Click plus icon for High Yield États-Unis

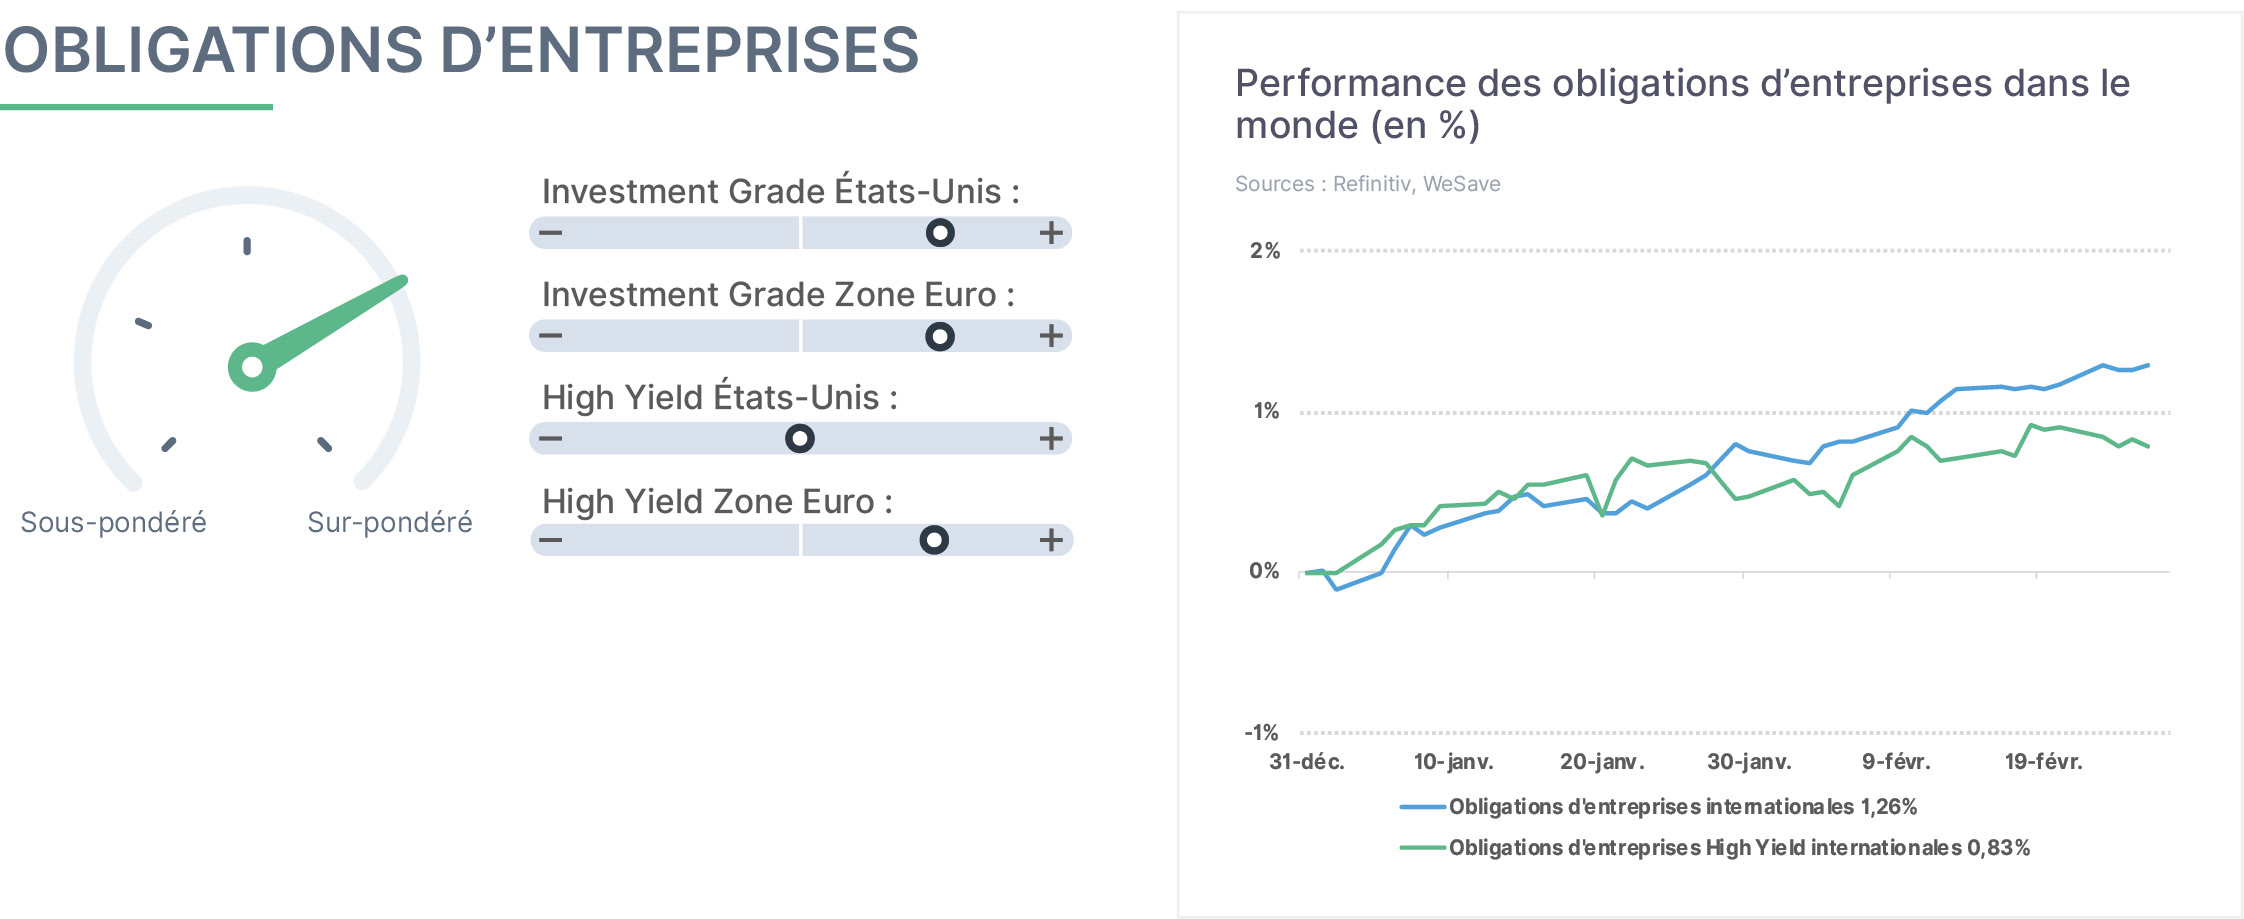1051,438
